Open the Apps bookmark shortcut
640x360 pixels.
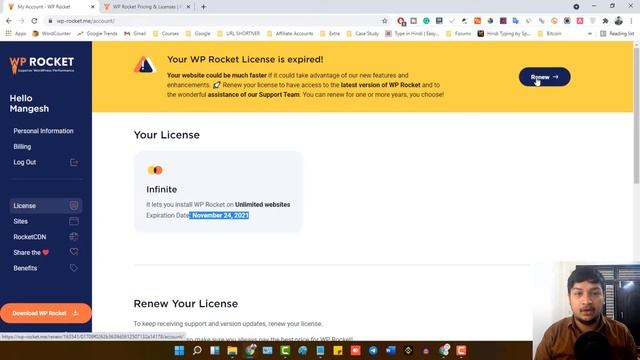point(16,33)
